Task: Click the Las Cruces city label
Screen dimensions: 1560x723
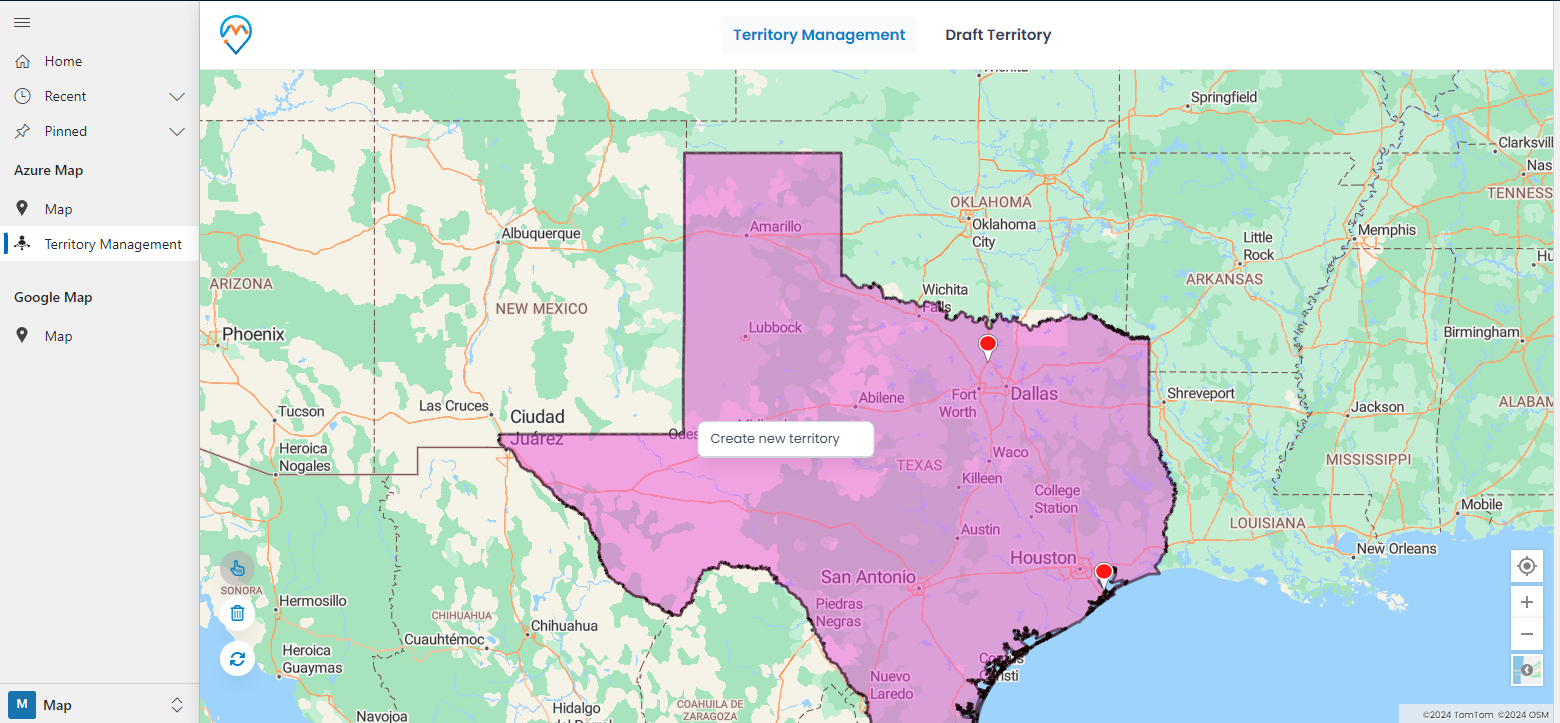Action: point(453,406)
